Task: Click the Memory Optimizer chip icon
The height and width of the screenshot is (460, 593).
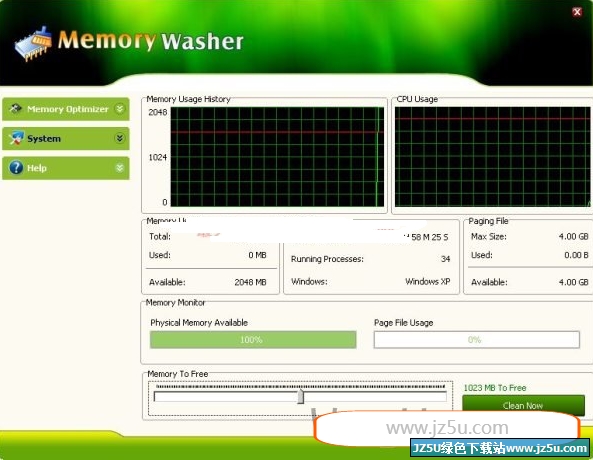Action: 16,109
